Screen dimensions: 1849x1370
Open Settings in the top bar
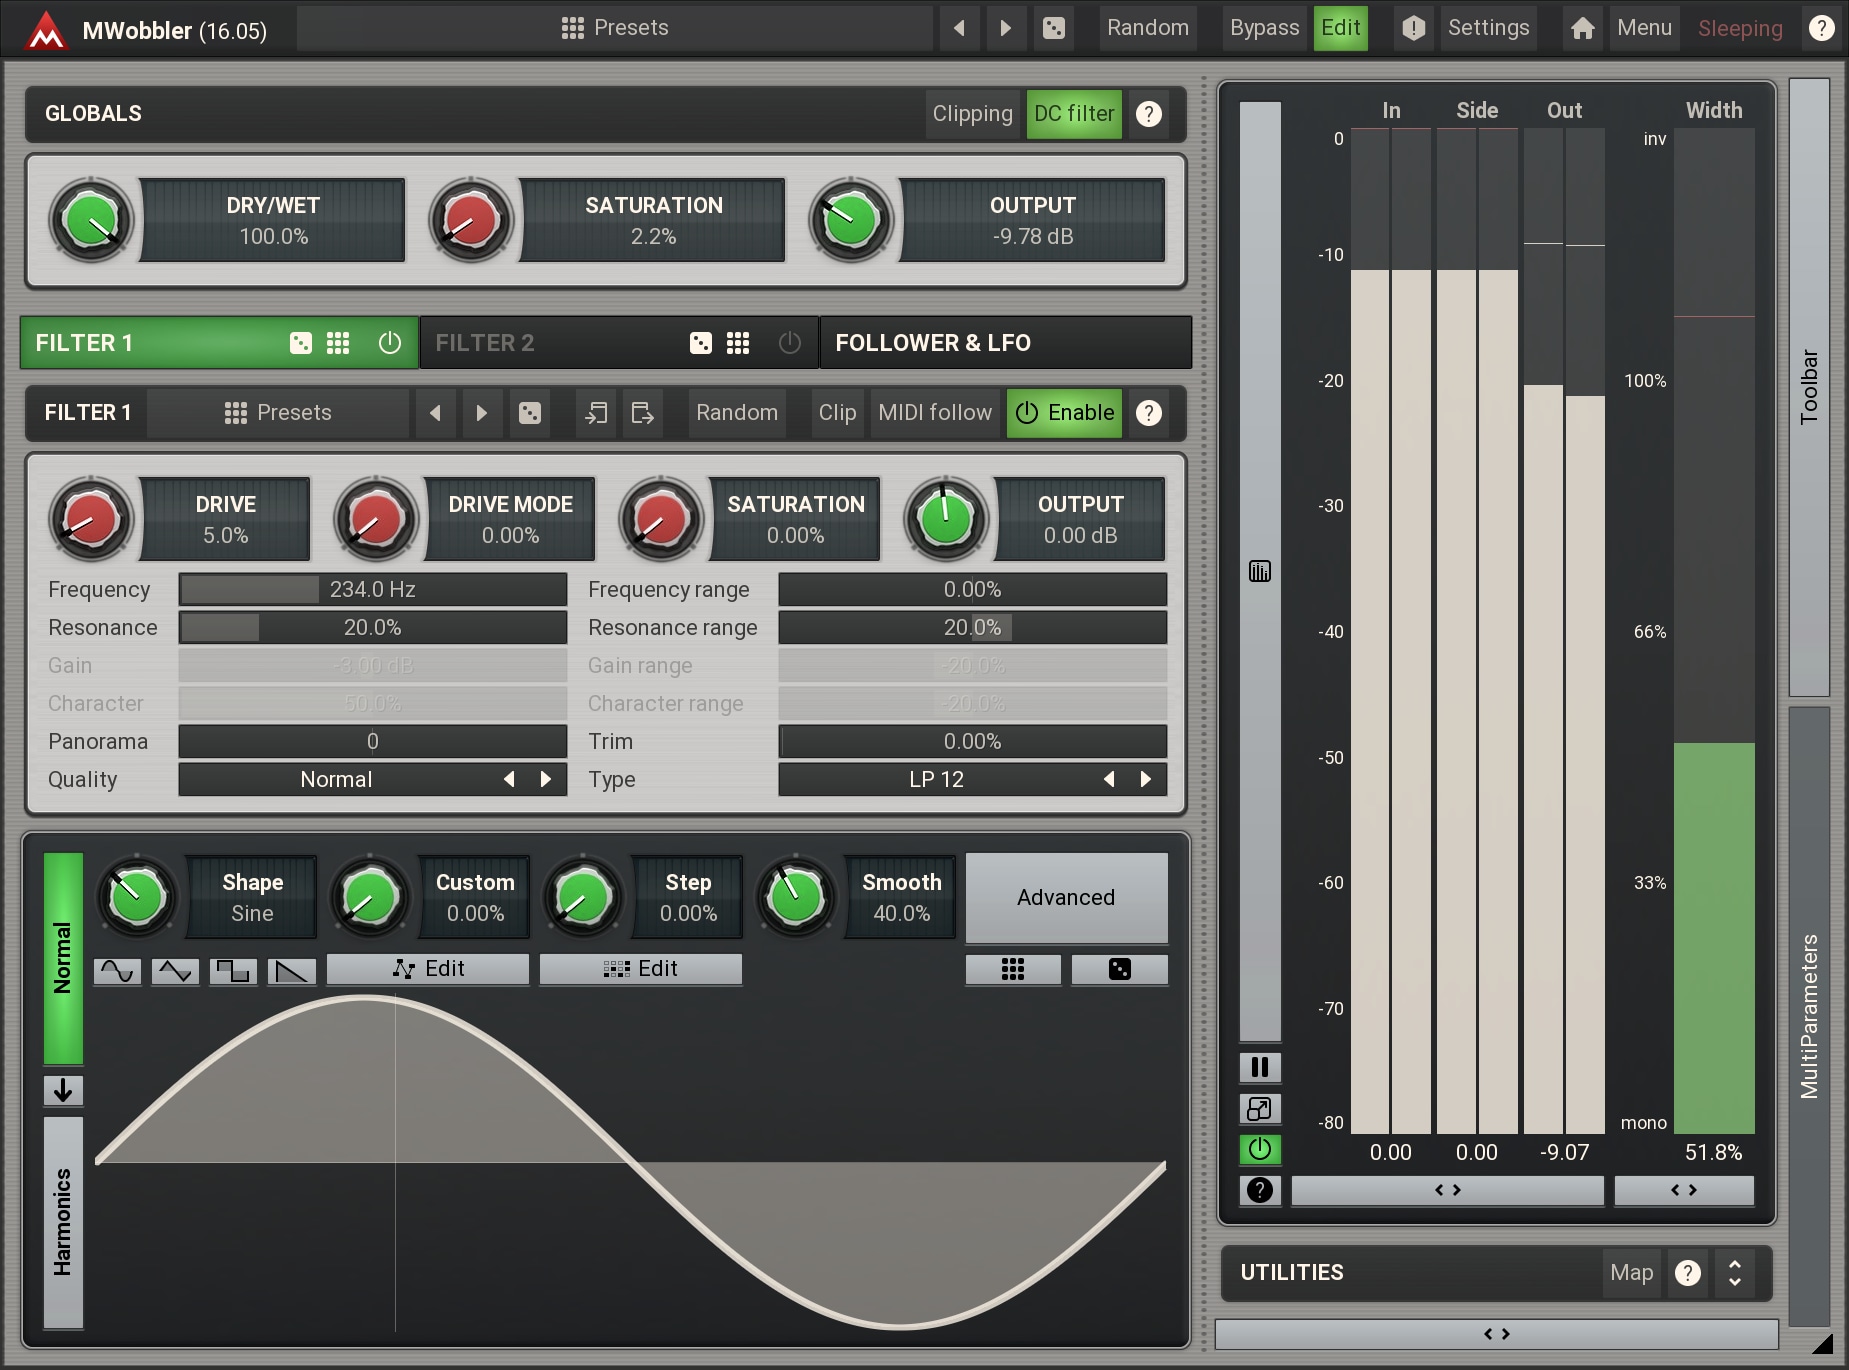point(1488,28)
